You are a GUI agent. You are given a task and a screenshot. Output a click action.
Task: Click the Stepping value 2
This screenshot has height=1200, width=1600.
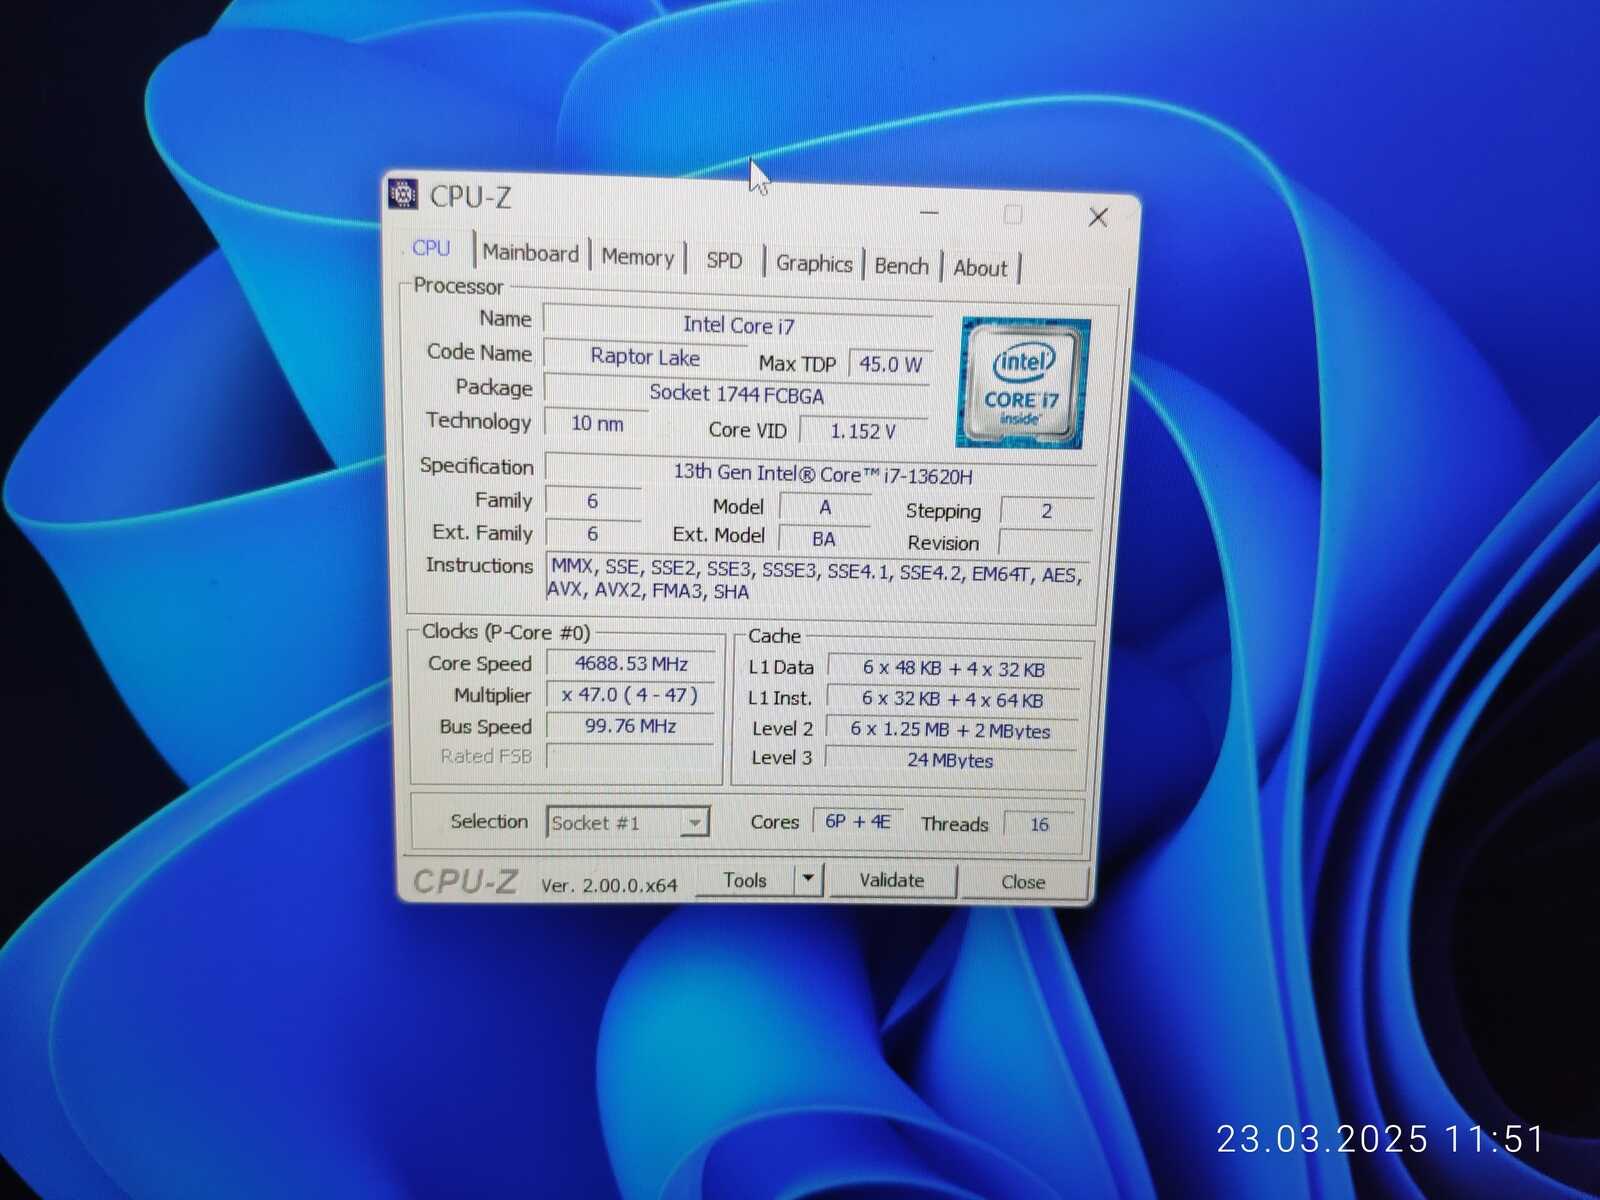1046,511
